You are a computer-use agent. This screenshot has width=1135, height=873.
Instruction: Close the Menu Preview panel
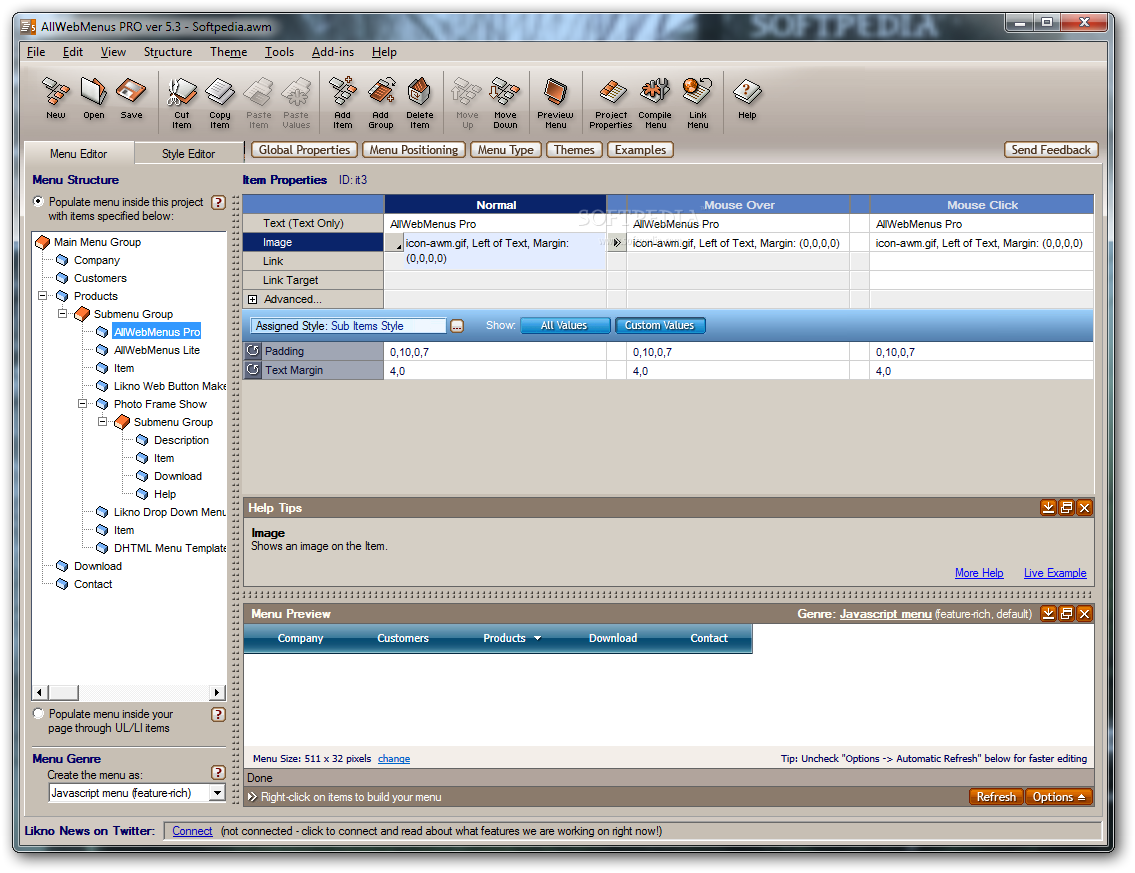(x=1084, y=614)
